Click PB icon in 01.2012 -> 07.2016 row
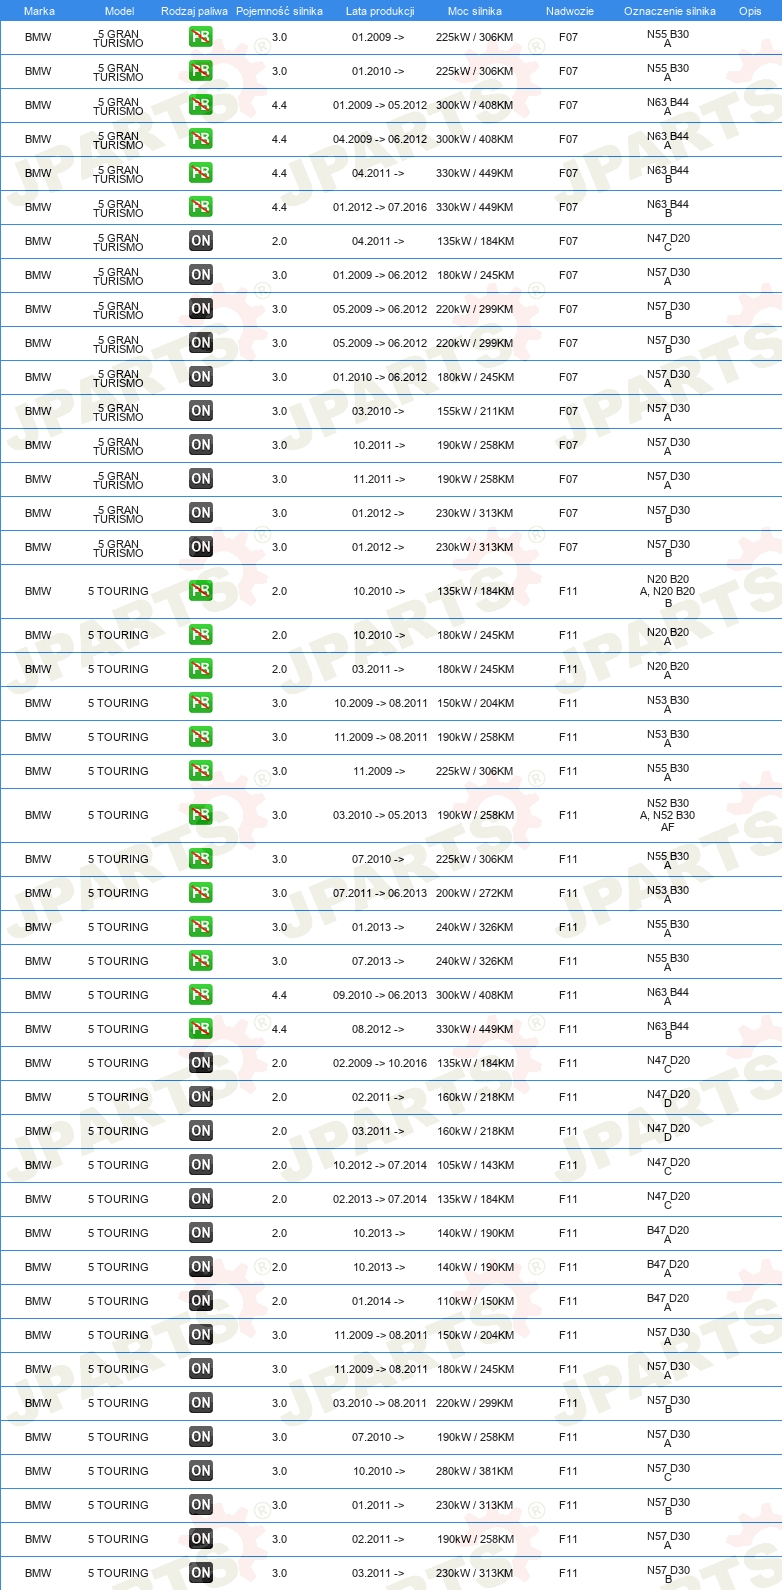 (201, 207)
